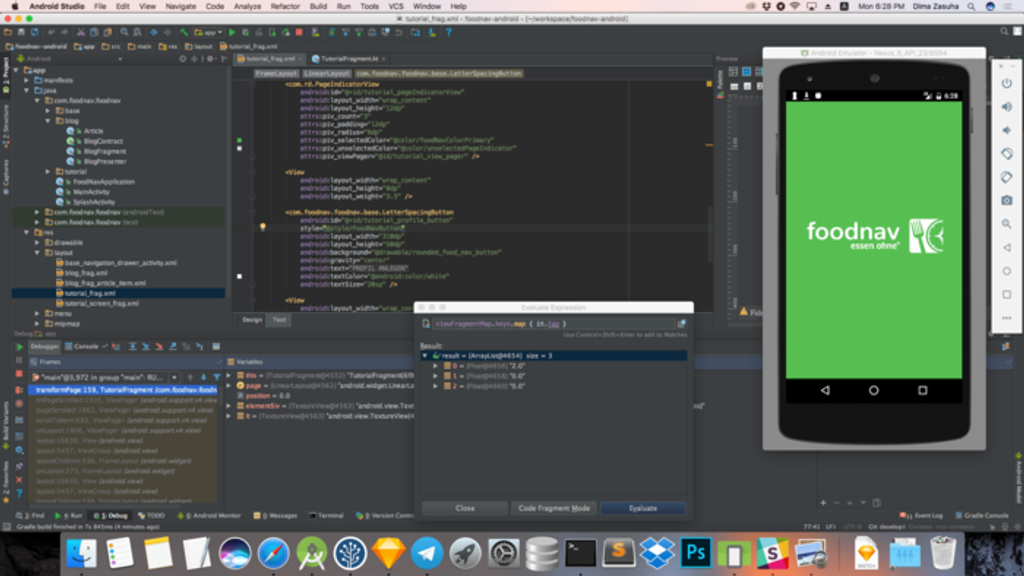Collapse the blog package folder
The width and height of the screenshot is (1024, 576).
pyautogui.click(x=48, y=121)
